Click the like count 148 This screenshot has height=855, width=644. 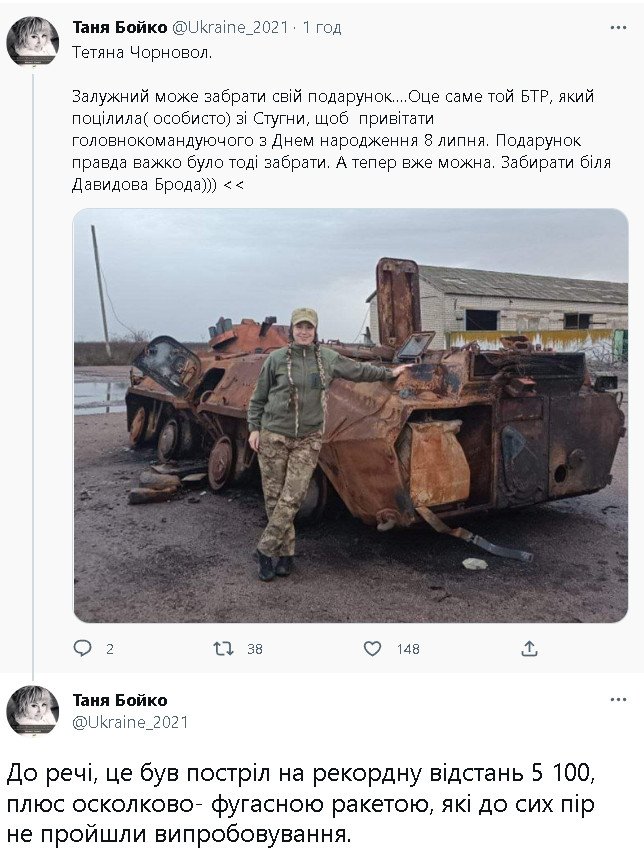click(408, 649)
